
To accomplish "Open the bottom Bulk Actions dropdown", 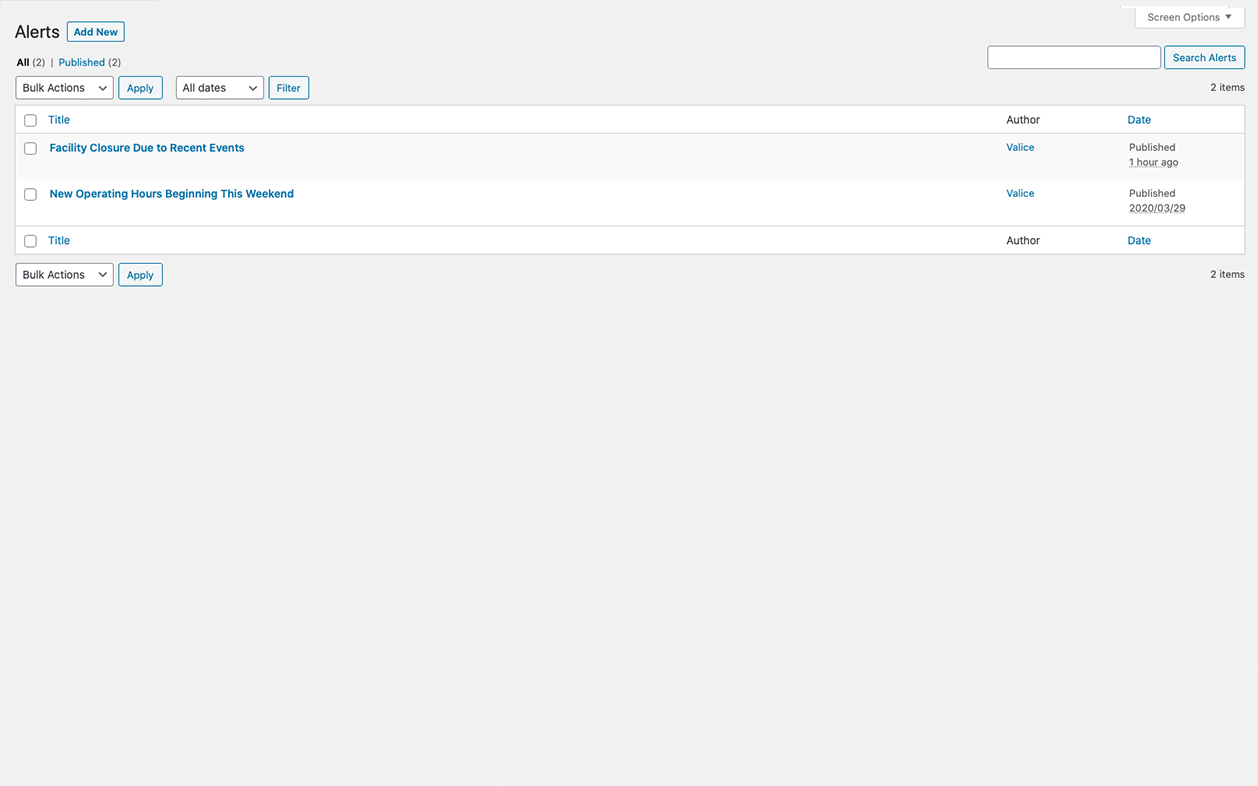I will (x=65, y=275).
